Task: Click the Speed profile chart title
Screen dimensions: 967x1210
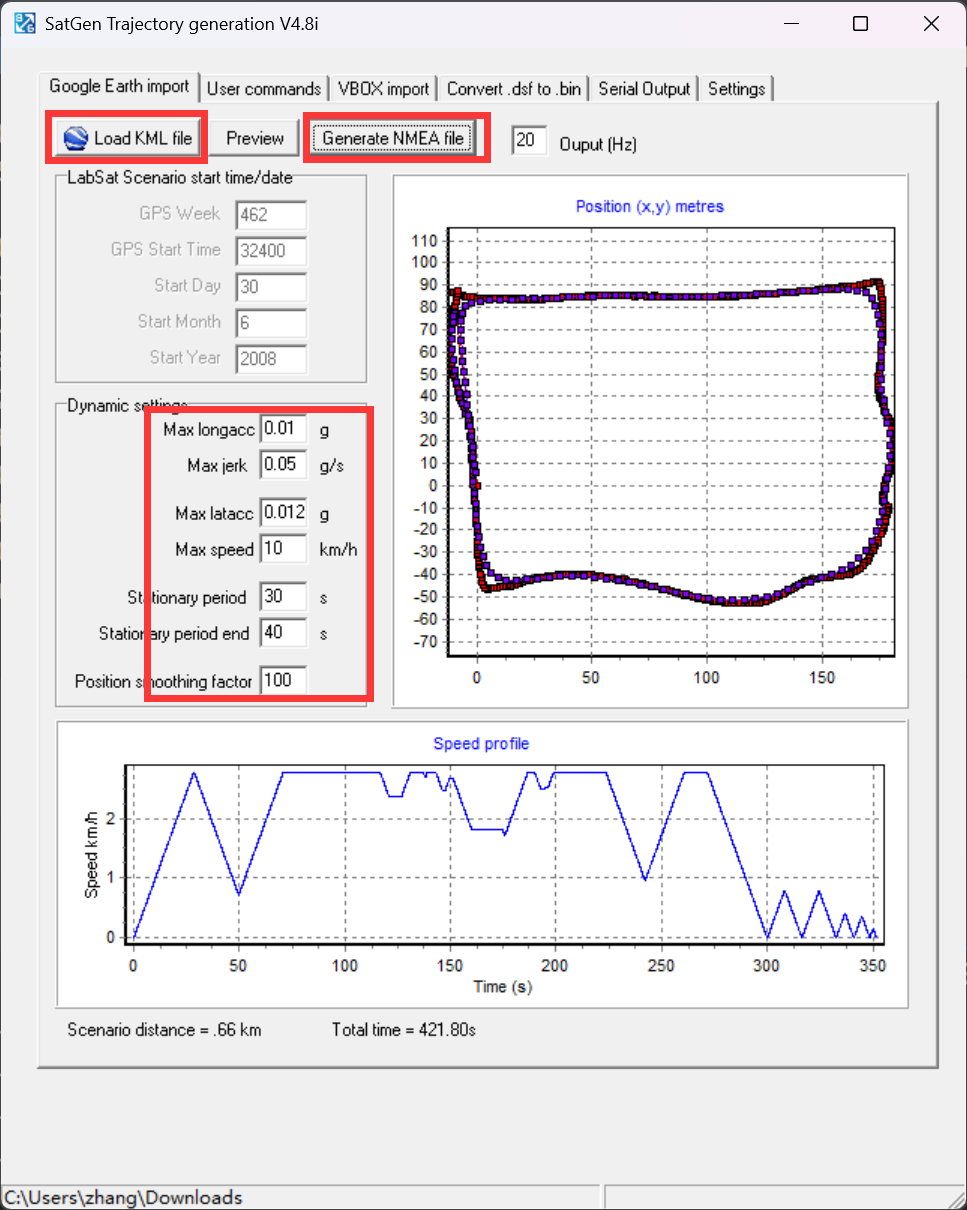Action: (x=481, y=744)
